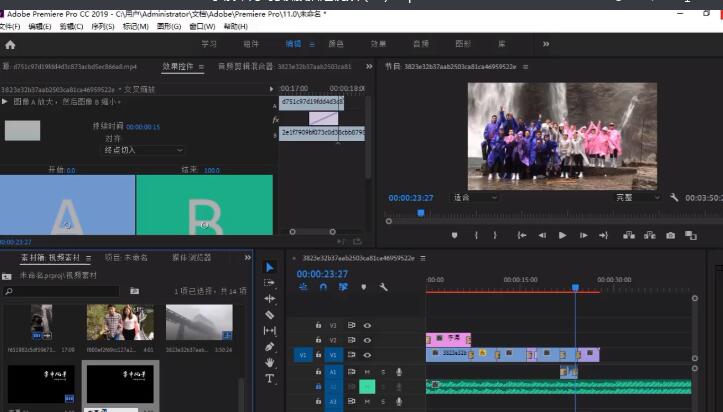Click the Export Frame camera icon
723x412 pixels.
670,235
